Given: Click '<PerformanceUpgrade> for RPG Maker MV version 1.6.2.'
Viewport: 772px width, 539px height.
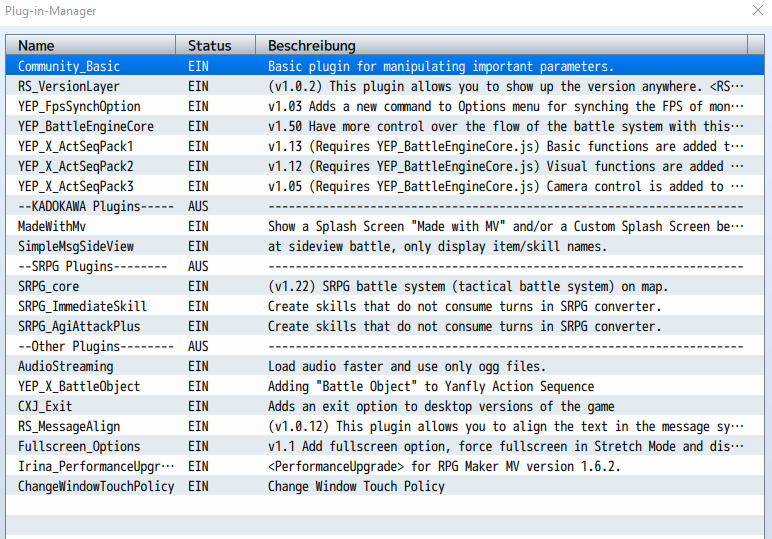Looking at the screenshot, I should (444, 466).
